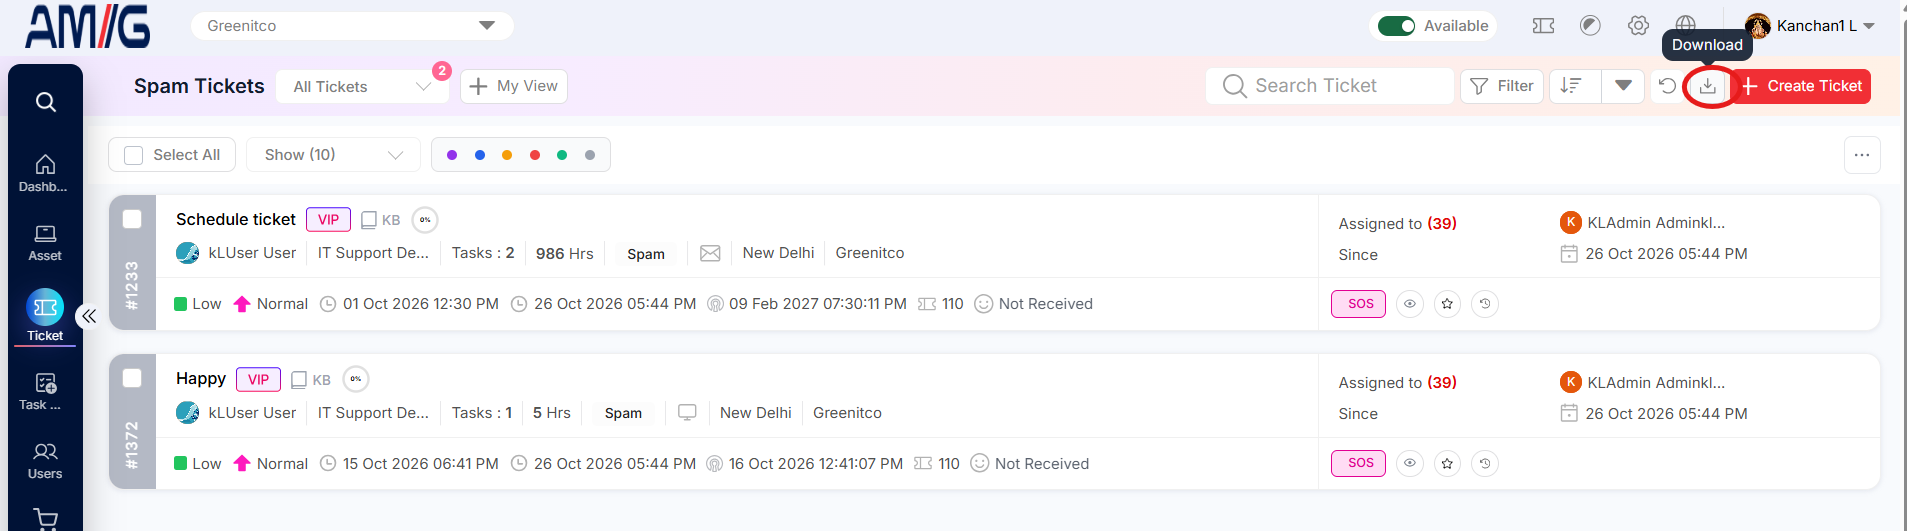The width and height of the screenshot is (1907, 531).
Task: Open the Kanchan1 L user menu
Action: tap(1810, 26)
